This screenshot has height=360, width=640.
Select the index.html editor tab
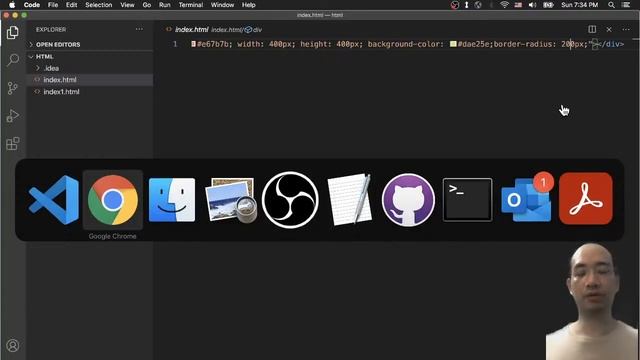click(x=191, y=29)
